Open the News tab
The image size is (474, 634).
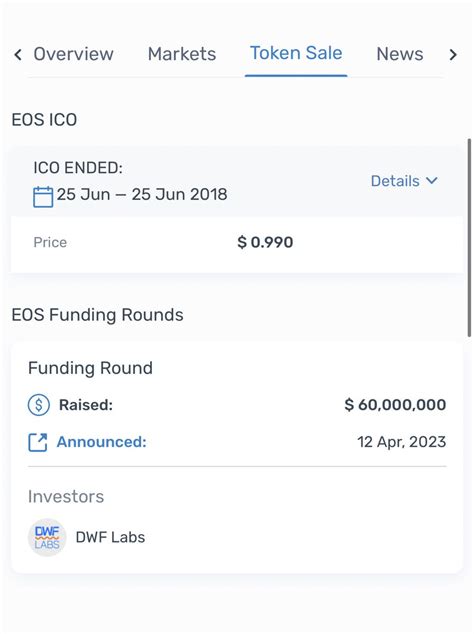pos(400,54)
